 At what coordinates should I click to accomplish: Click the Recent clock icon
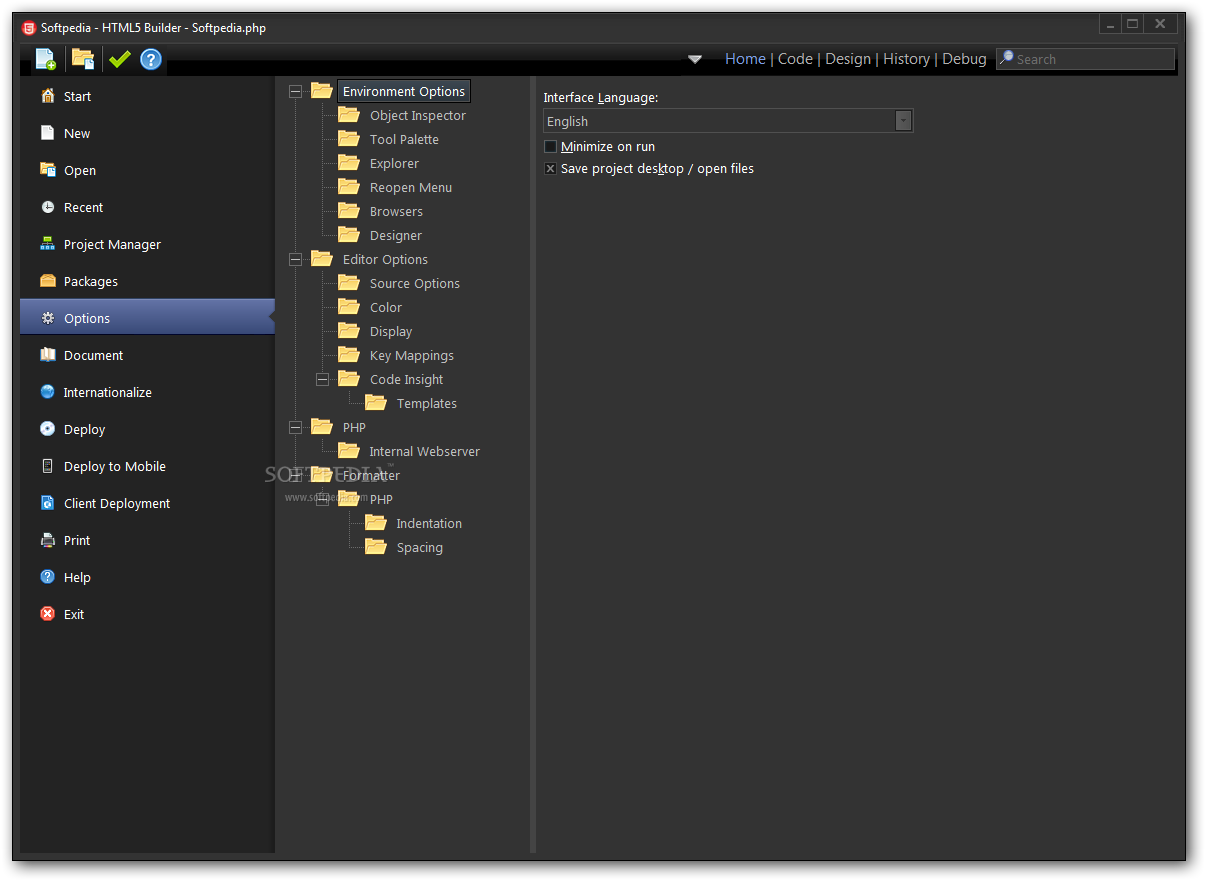pos(48,207)
